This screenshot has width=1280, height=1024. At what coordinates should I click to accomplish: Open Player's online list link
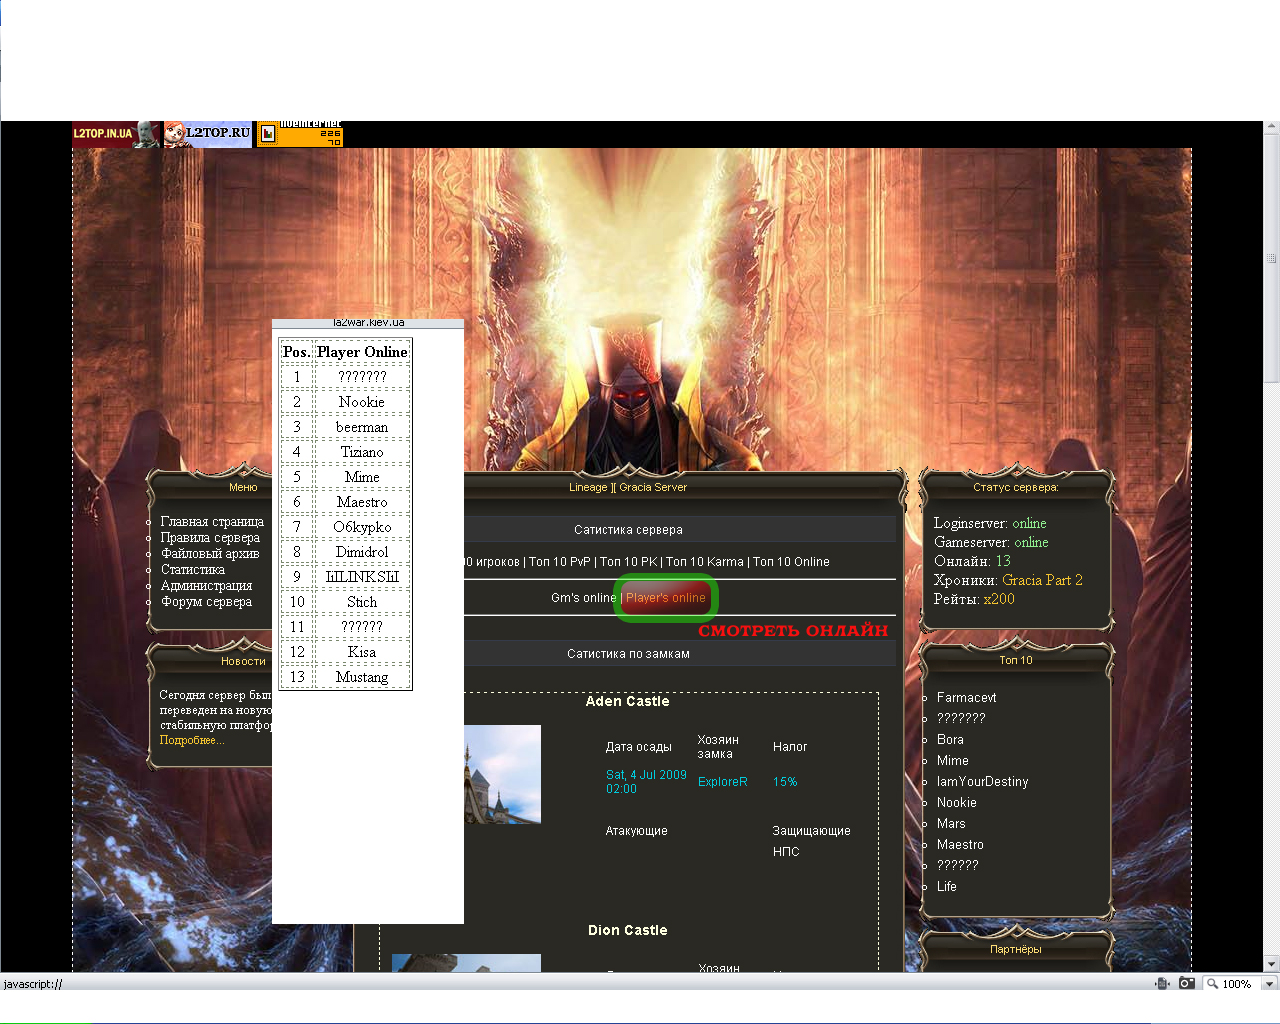[666, 598]
